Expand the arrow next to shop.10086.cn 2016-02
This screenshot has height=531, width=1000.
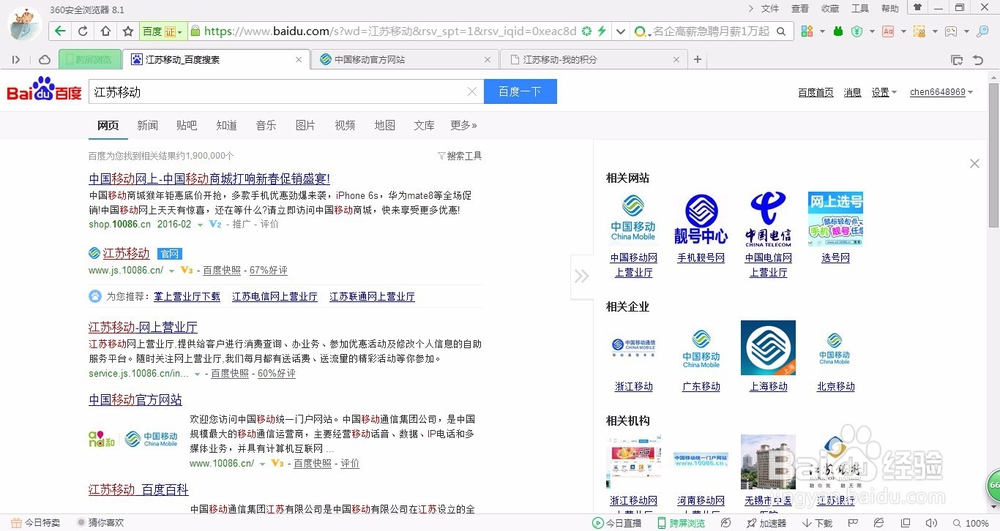tap(200, 225)
